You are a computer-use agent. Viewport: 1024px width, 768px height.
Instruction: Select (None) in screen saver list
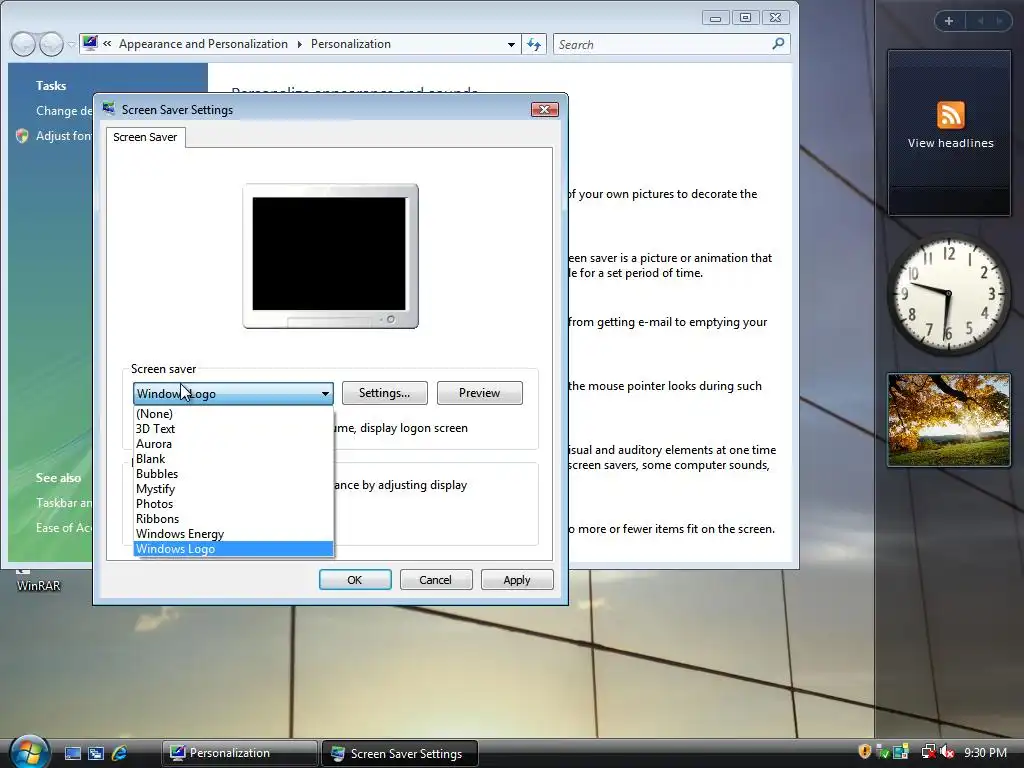[x=233, y=413]
